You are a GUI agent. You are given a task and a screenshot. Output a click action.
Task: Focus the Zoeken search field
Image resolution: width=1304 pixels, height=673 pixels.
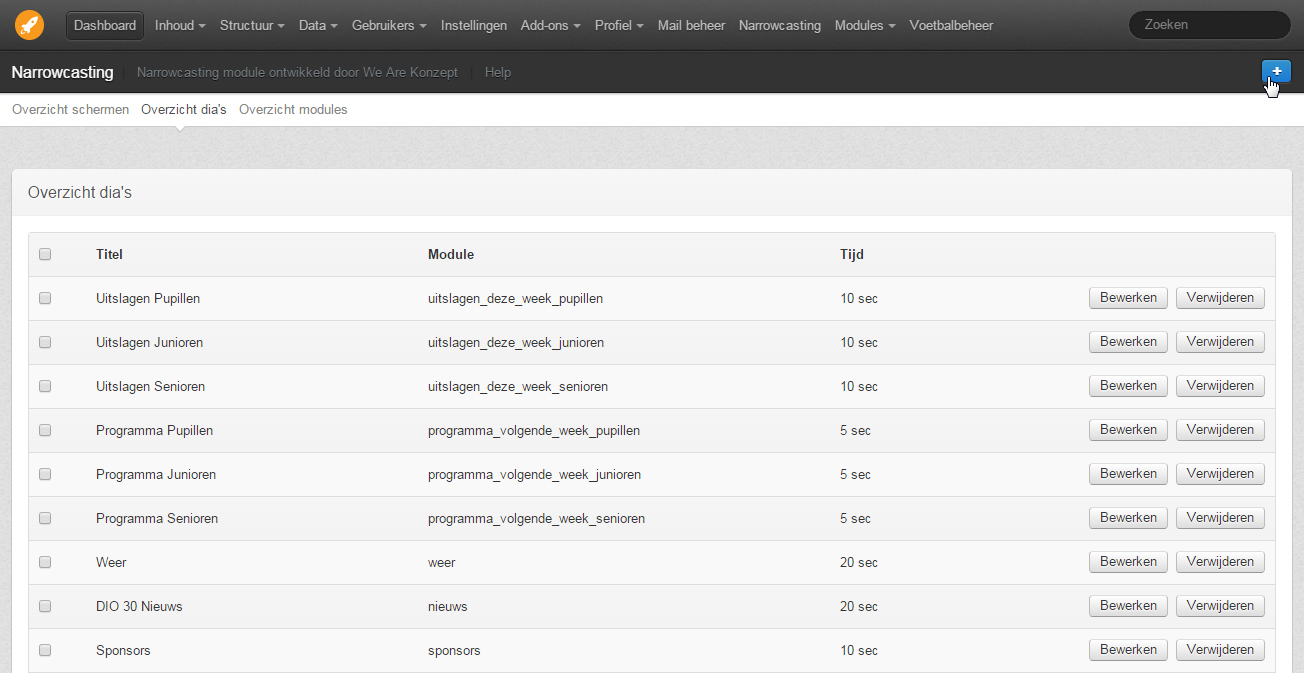click(1209, 25)
